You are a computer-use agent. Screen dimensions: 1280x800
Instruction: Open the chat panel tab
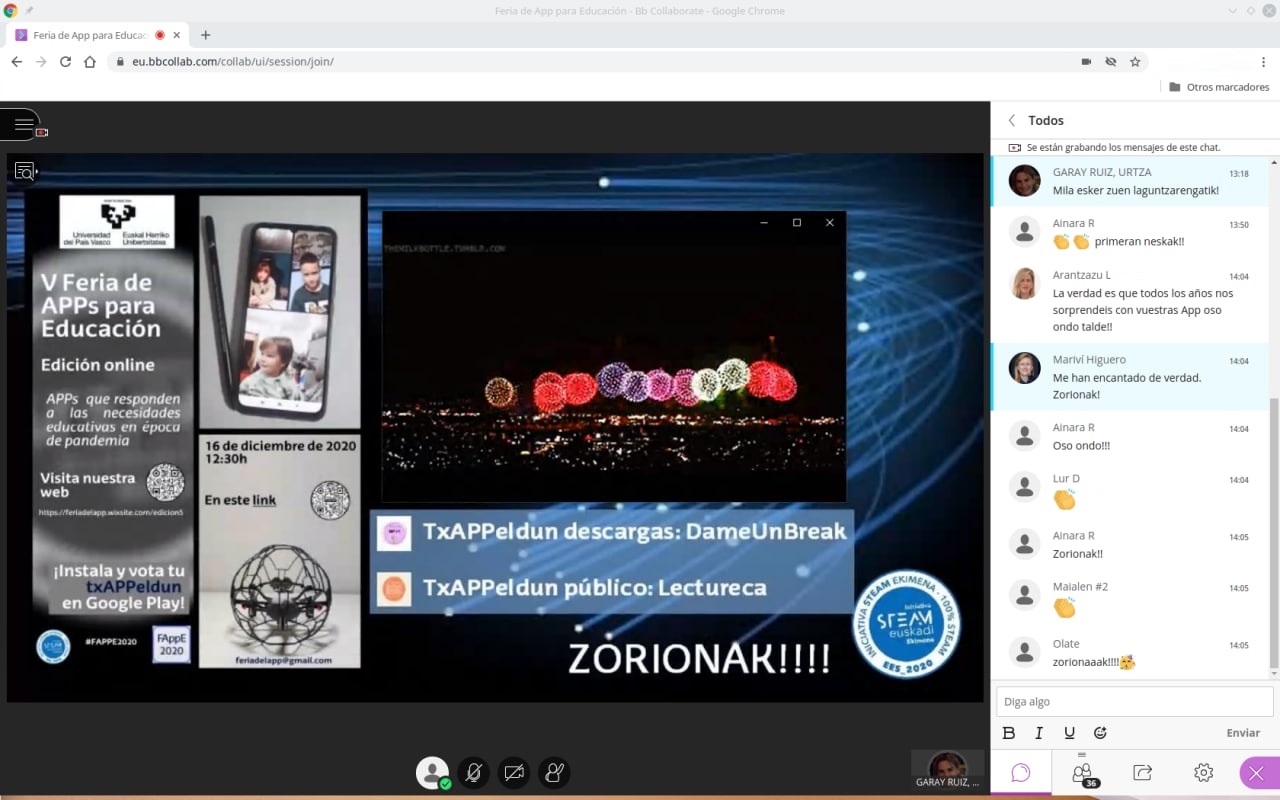(x=1021, y=773)
